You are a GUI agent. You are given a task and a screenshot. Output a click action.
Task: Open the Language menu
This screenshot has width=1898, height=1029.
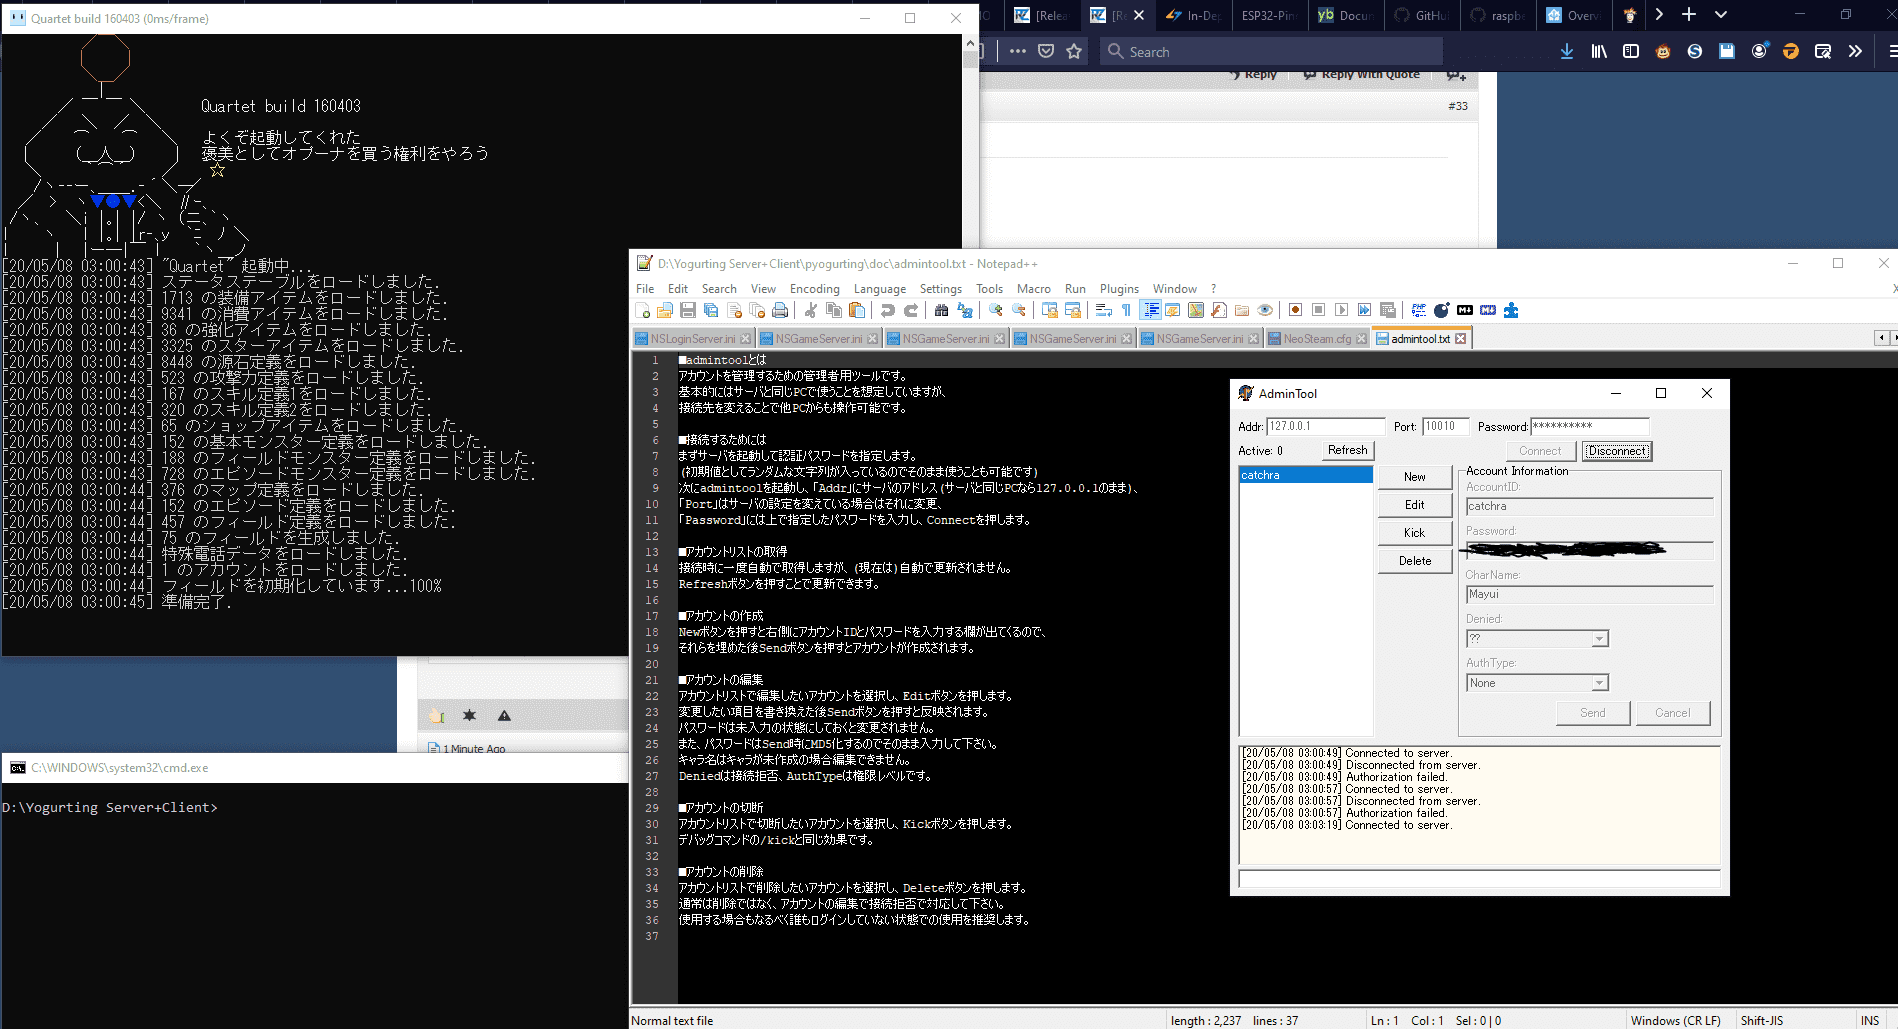pyautogui.click(x=880, y=288)
